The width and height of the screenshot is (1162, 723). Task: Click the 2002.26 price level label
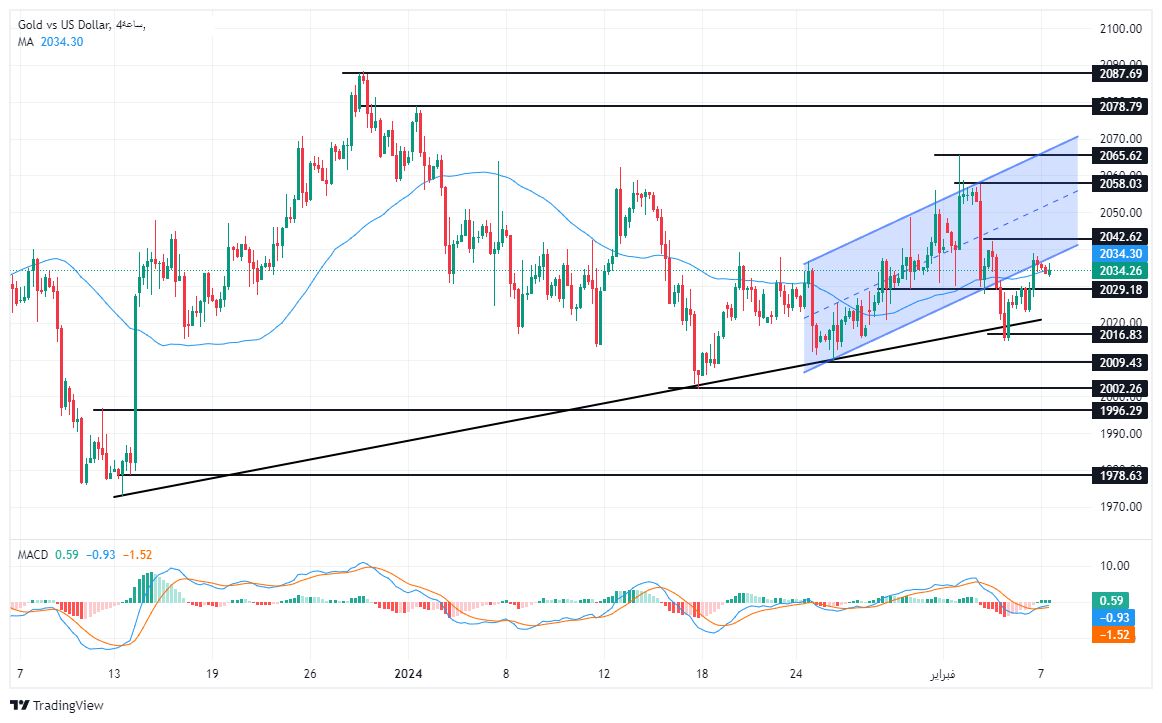(1120, 389)
